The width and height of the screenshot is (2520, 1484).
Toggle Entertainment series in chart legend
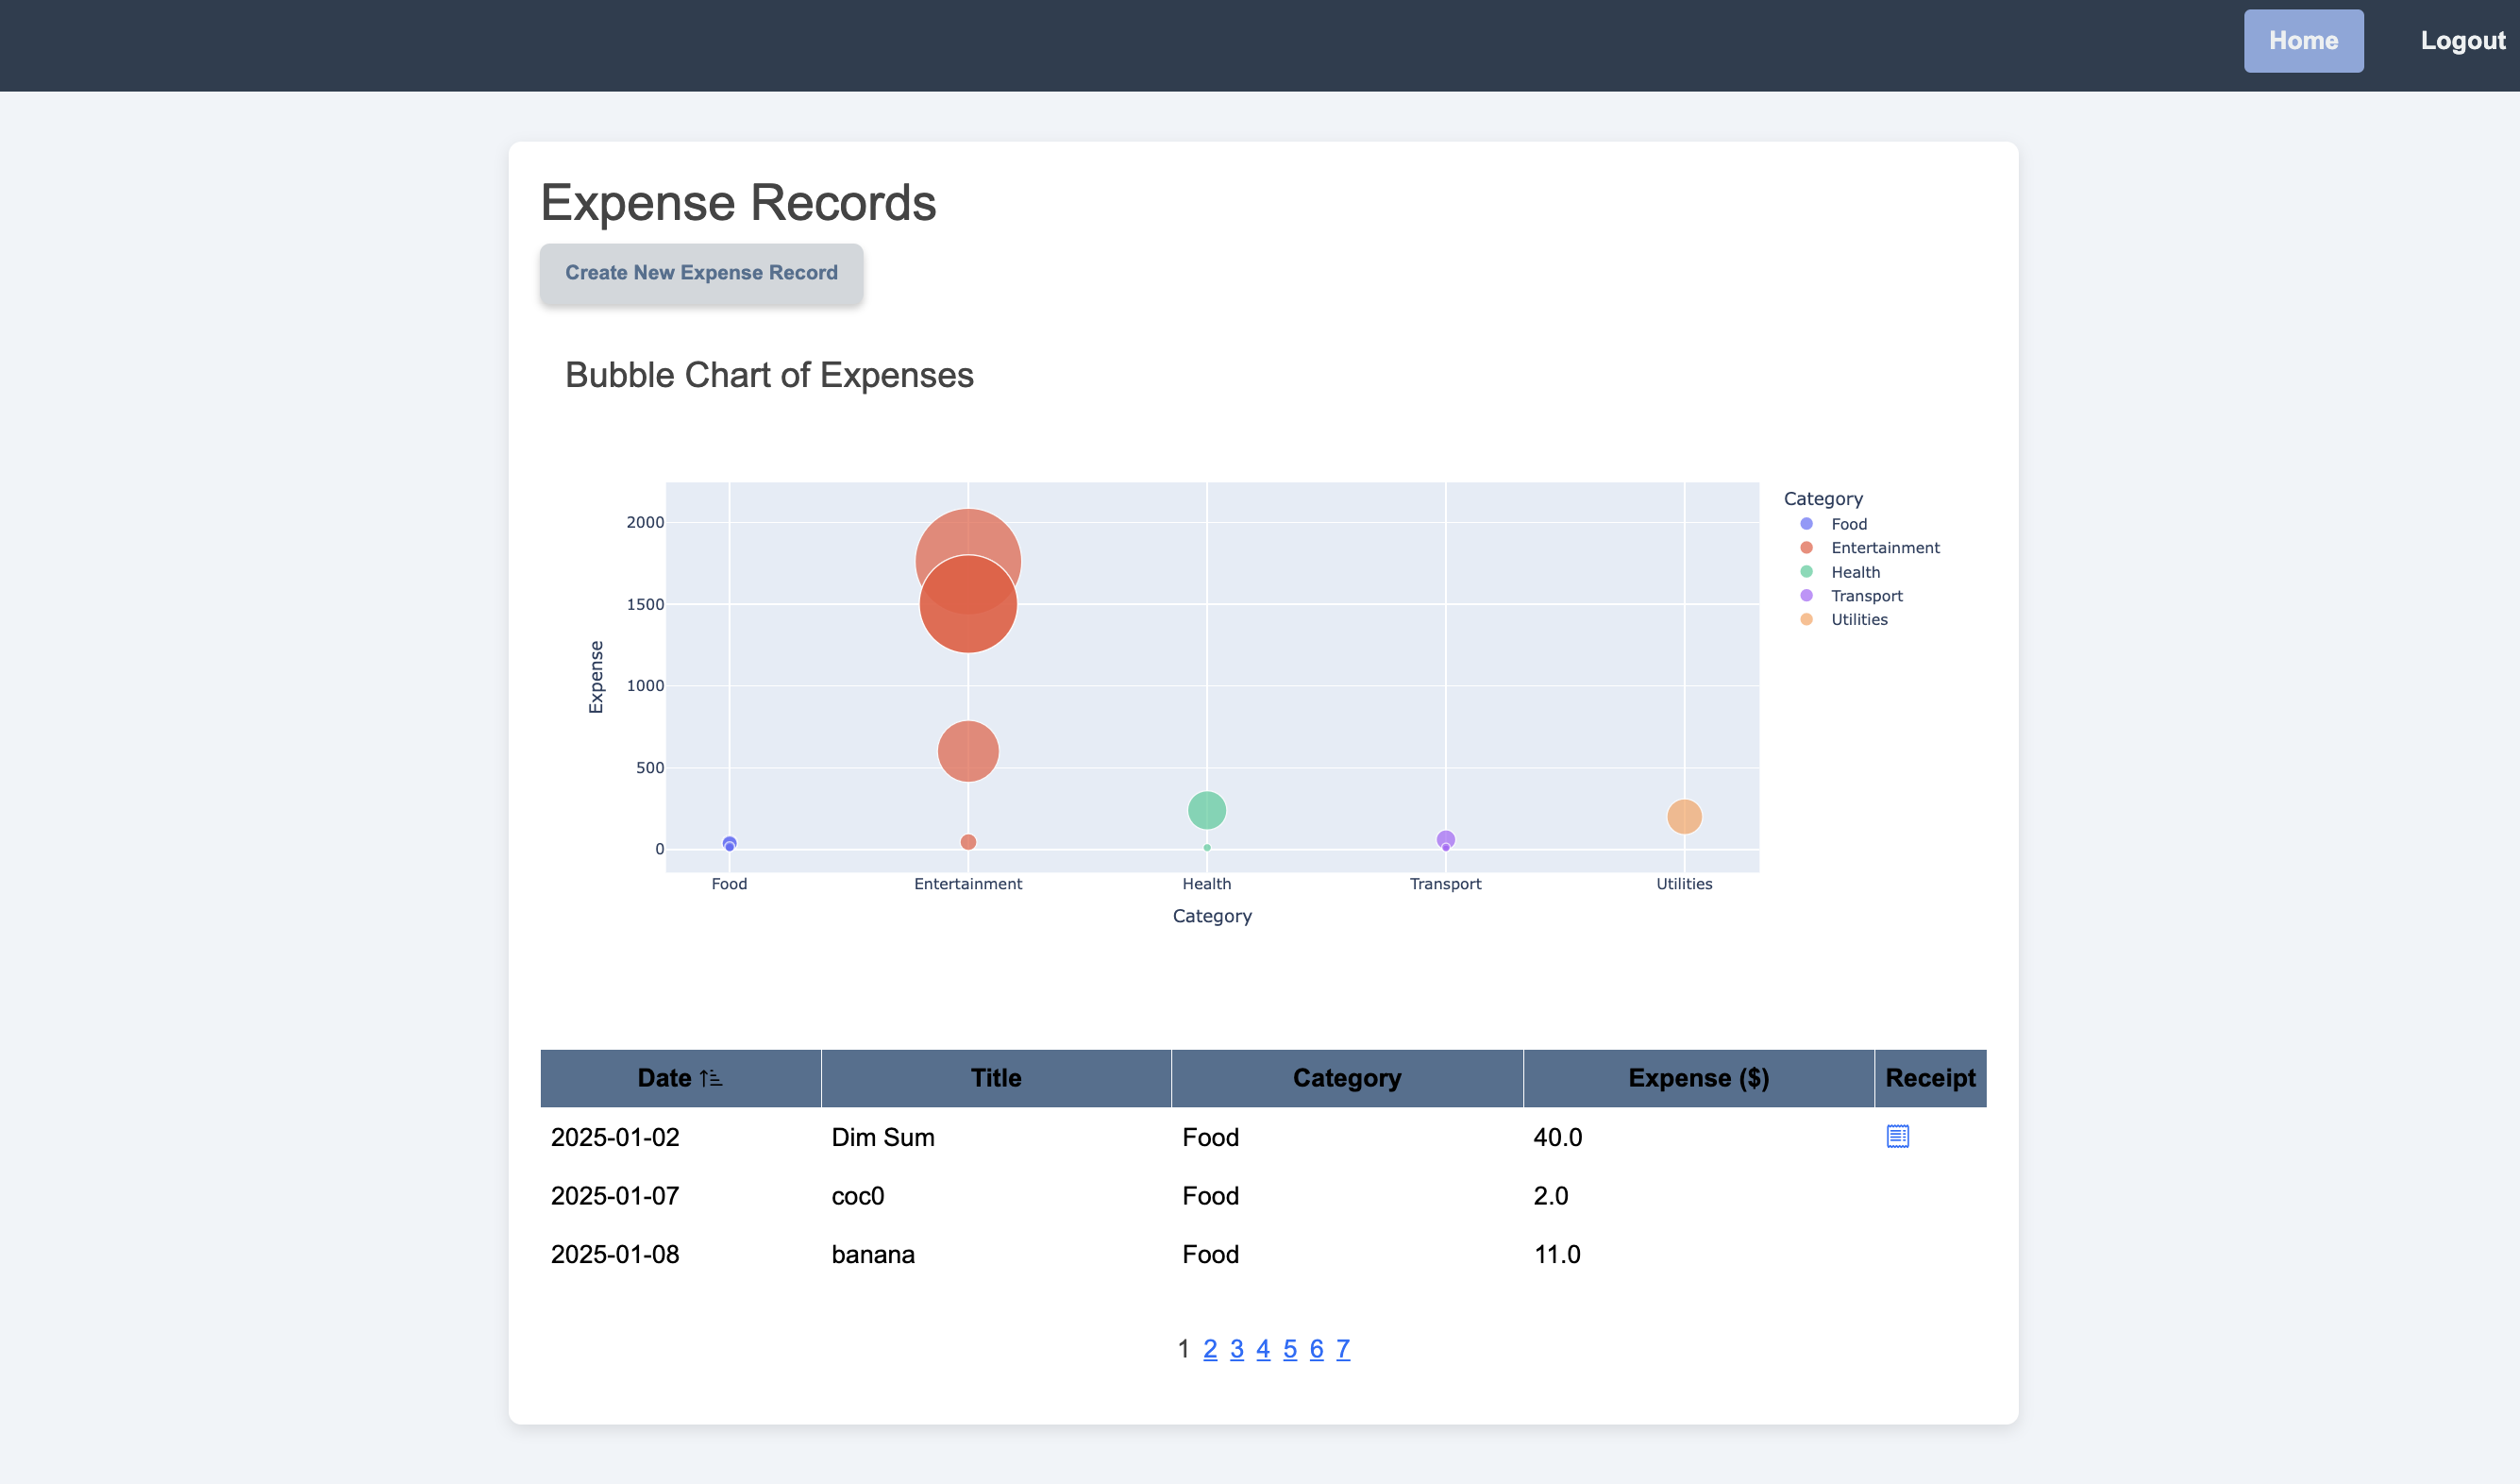tap(1884, 548)
